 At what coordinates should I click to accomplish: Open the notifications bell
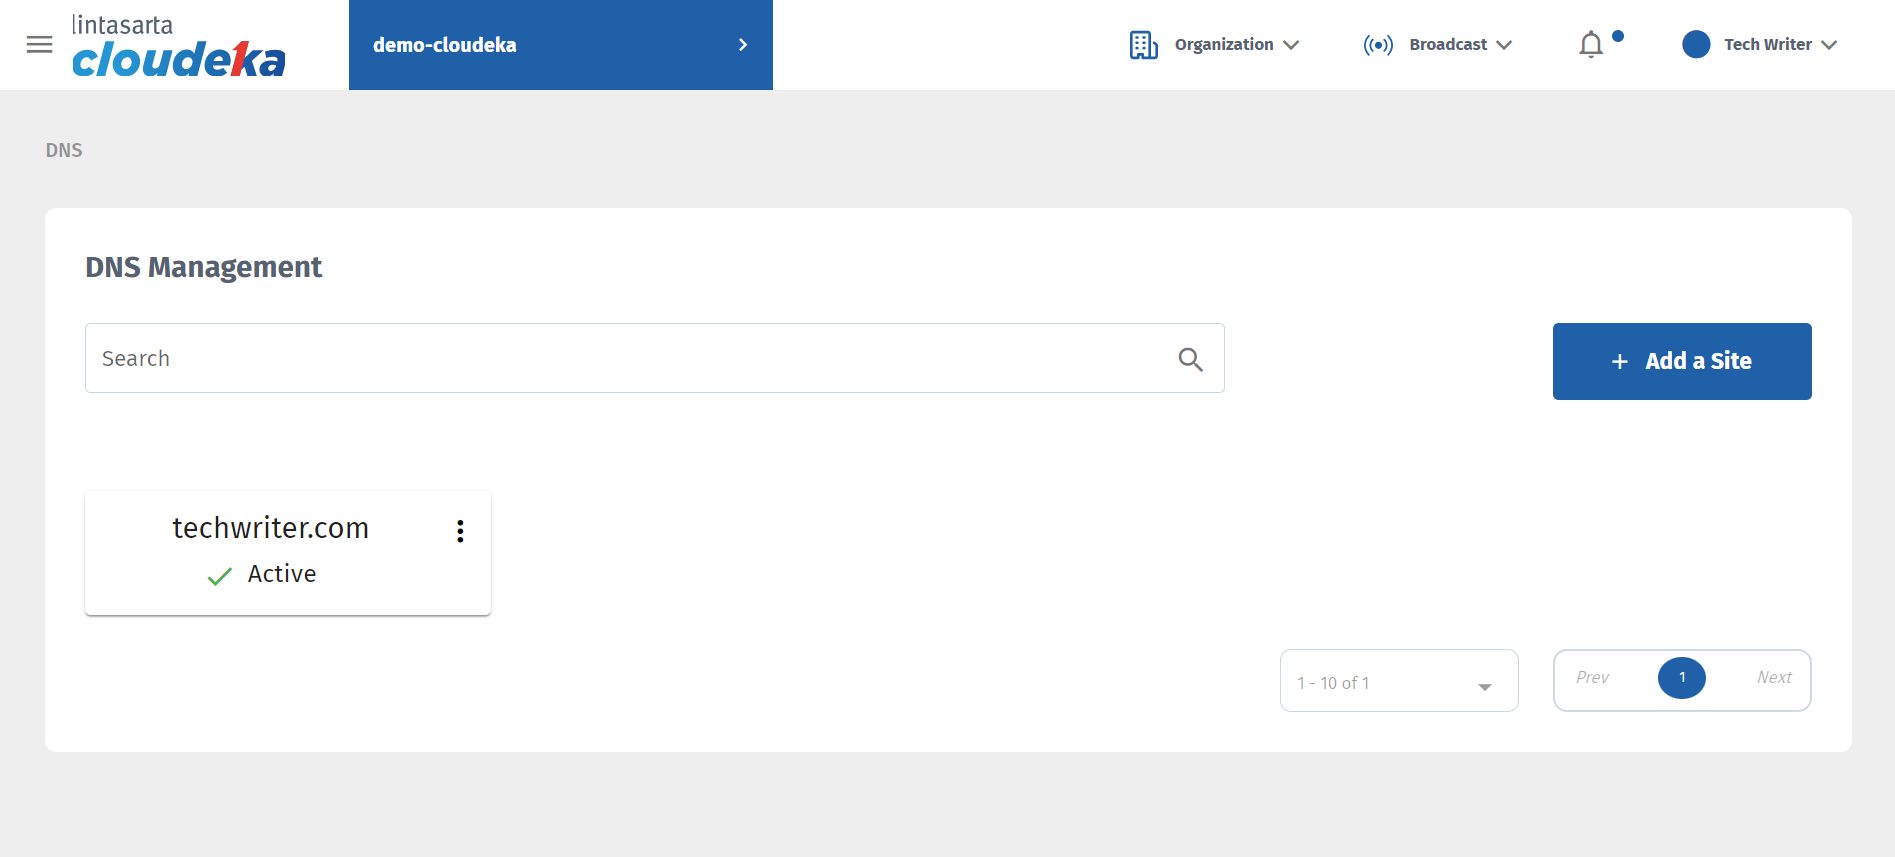(1591, 45)
